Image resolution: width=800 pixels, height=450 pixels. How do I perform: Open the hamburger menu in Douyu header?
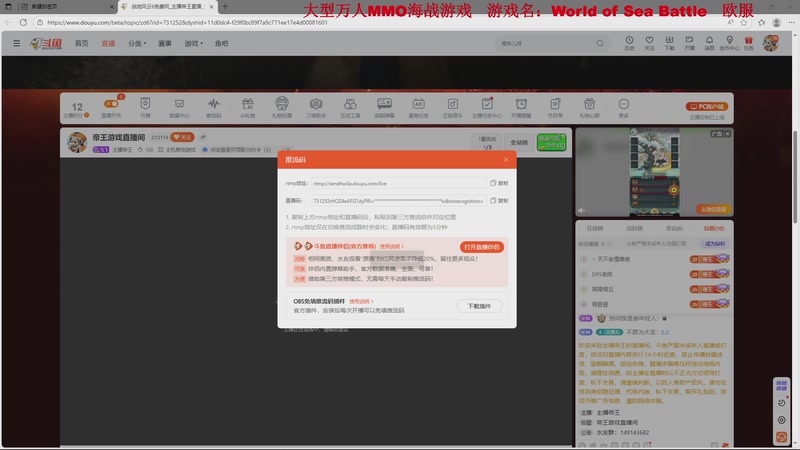tap(16, 43)
